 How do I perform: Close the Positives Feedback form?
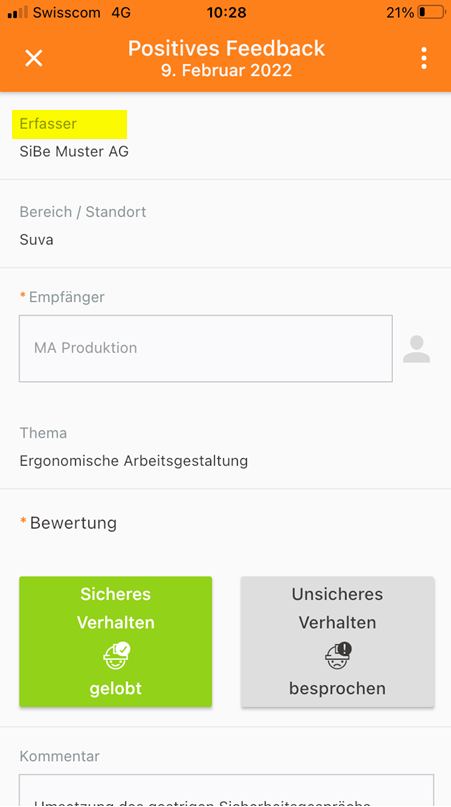[x=34, y=58]
